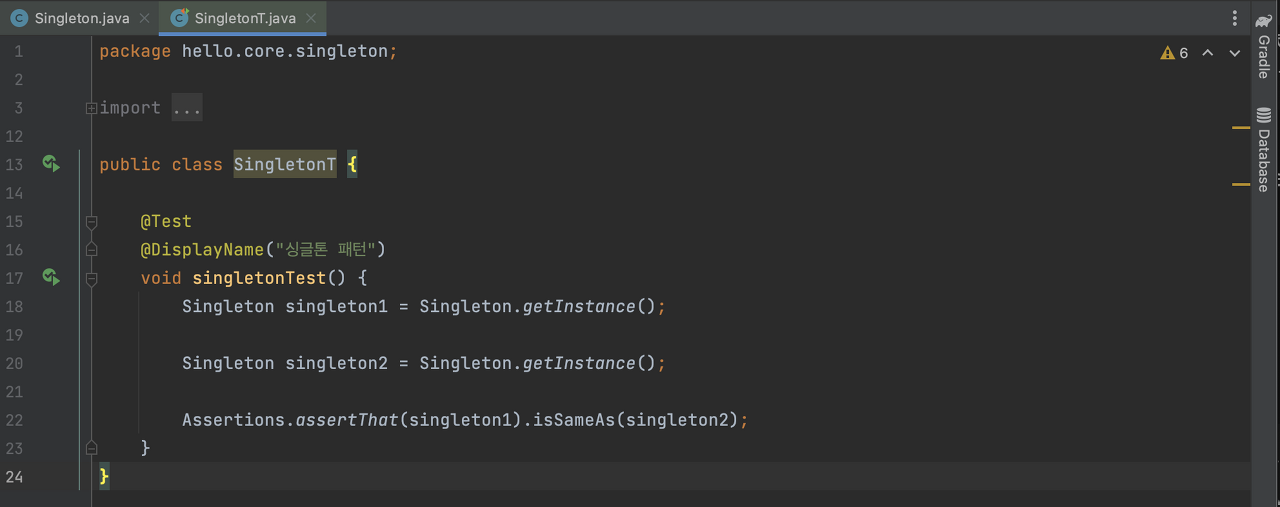Screen dimensions: 1280x507
Task: Collapse fold marker at @DisplayName line 16
Action: [91, 249]
